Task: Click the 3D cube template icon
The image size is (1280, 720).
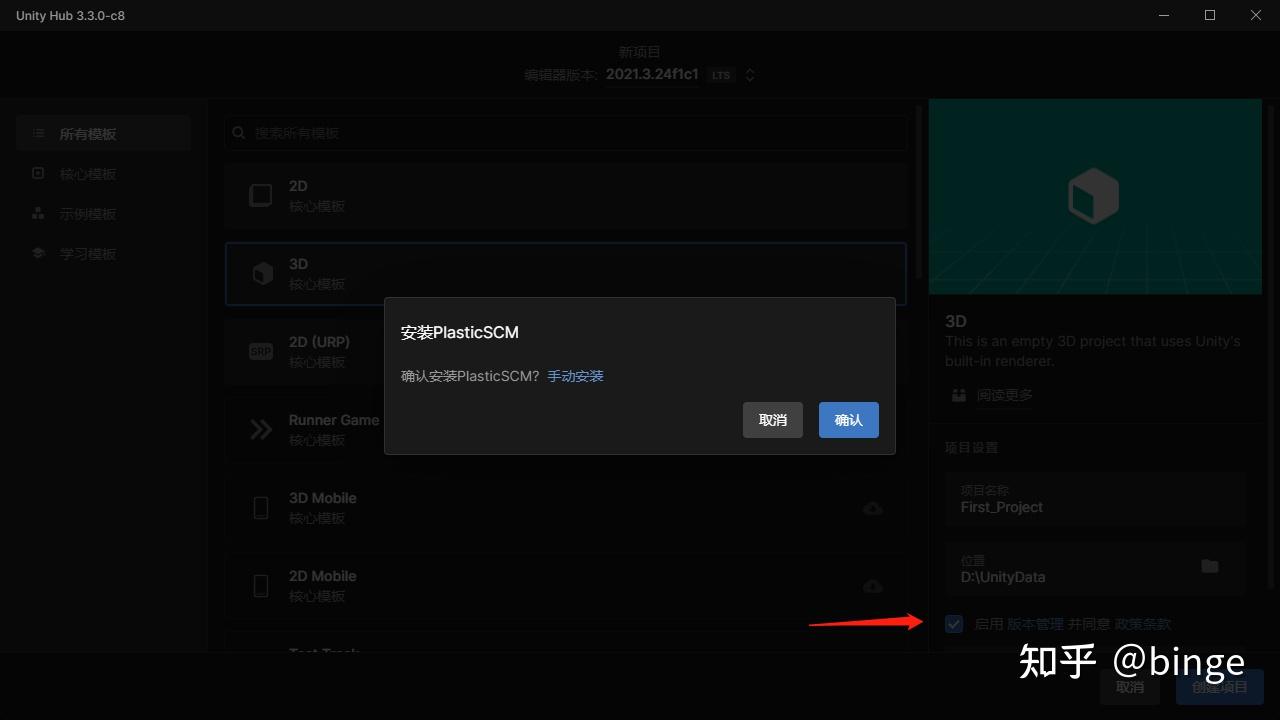Action: point(260,272)
